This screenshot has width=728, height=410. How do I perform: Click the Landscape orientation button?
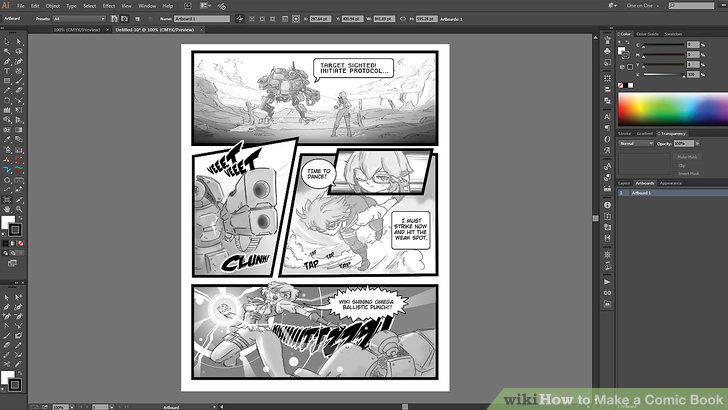point(124,19)
